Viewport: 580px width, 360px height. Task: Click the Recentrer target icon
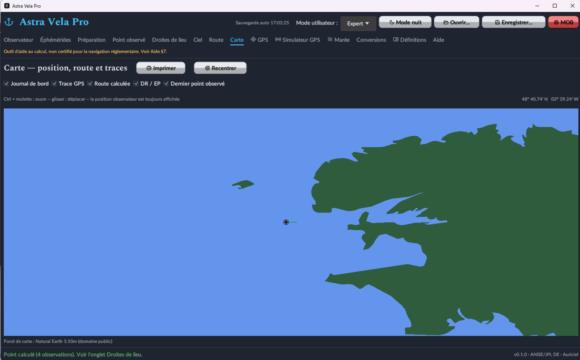[208, 68]
